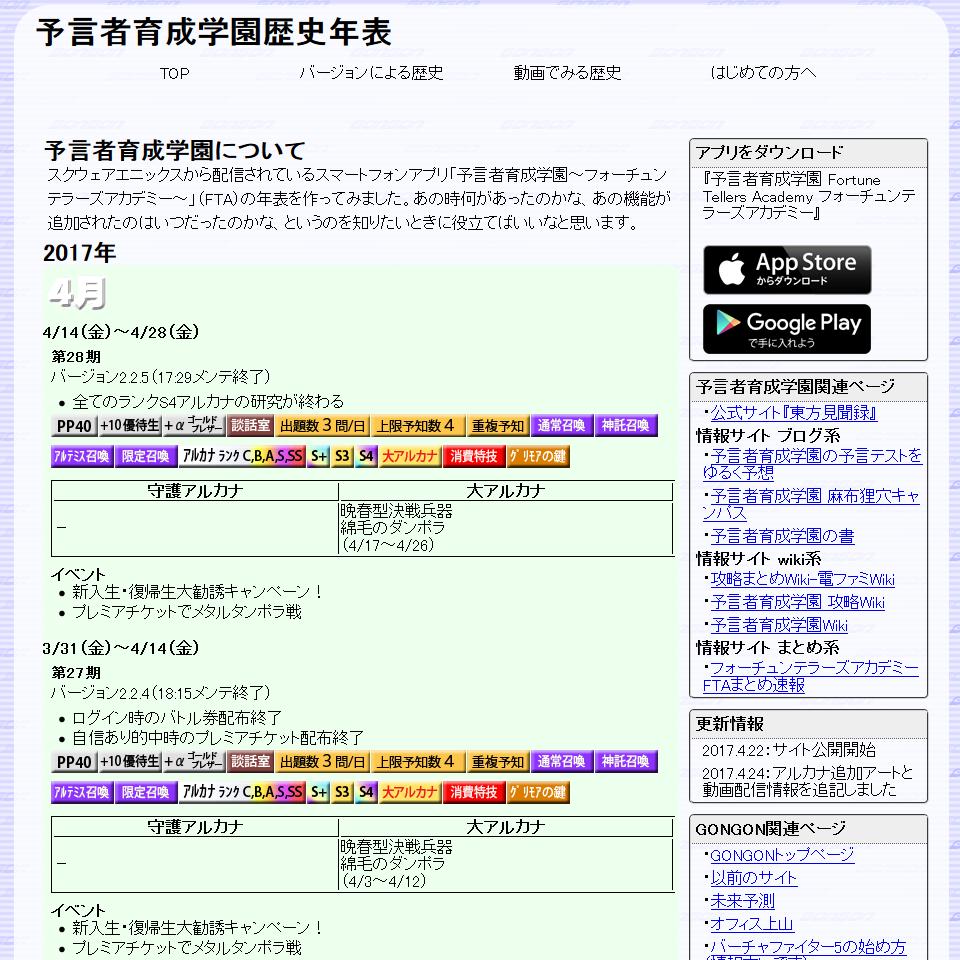The height and width of the screenshot is (960, 960).
Task: Click the 更新情報 panel header
Action: coord(808,724)
